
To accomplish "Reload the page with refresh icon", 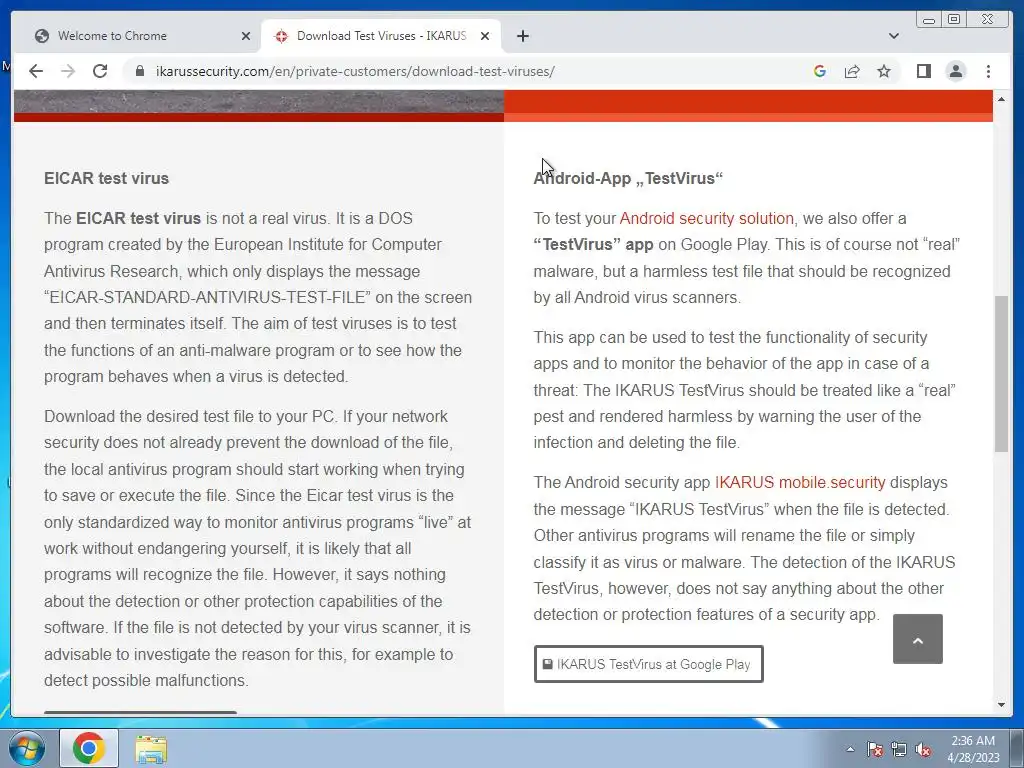I will (100, 71).
